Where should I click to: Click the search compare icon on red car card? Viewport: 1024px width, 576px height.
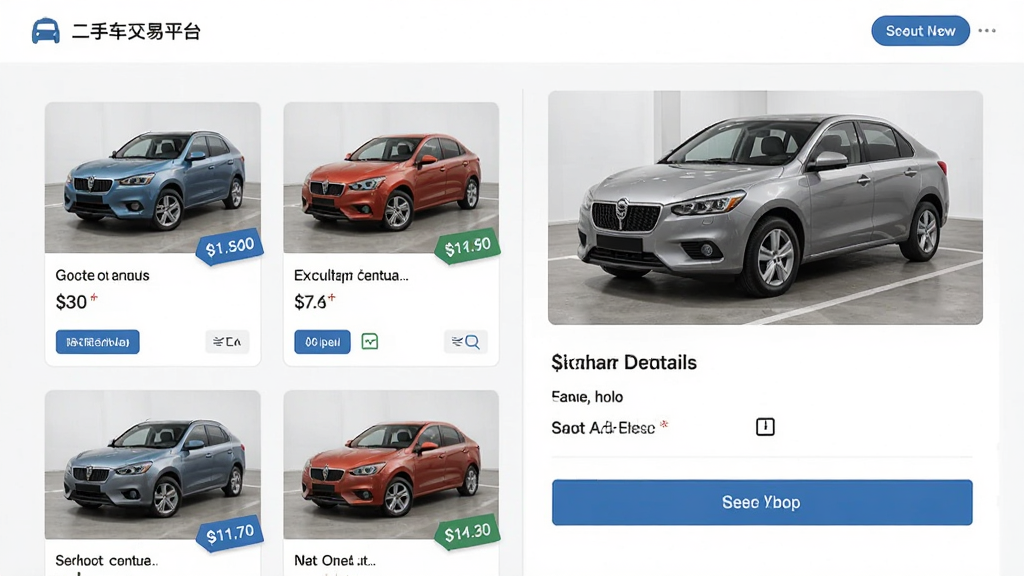tap(466, 342)
